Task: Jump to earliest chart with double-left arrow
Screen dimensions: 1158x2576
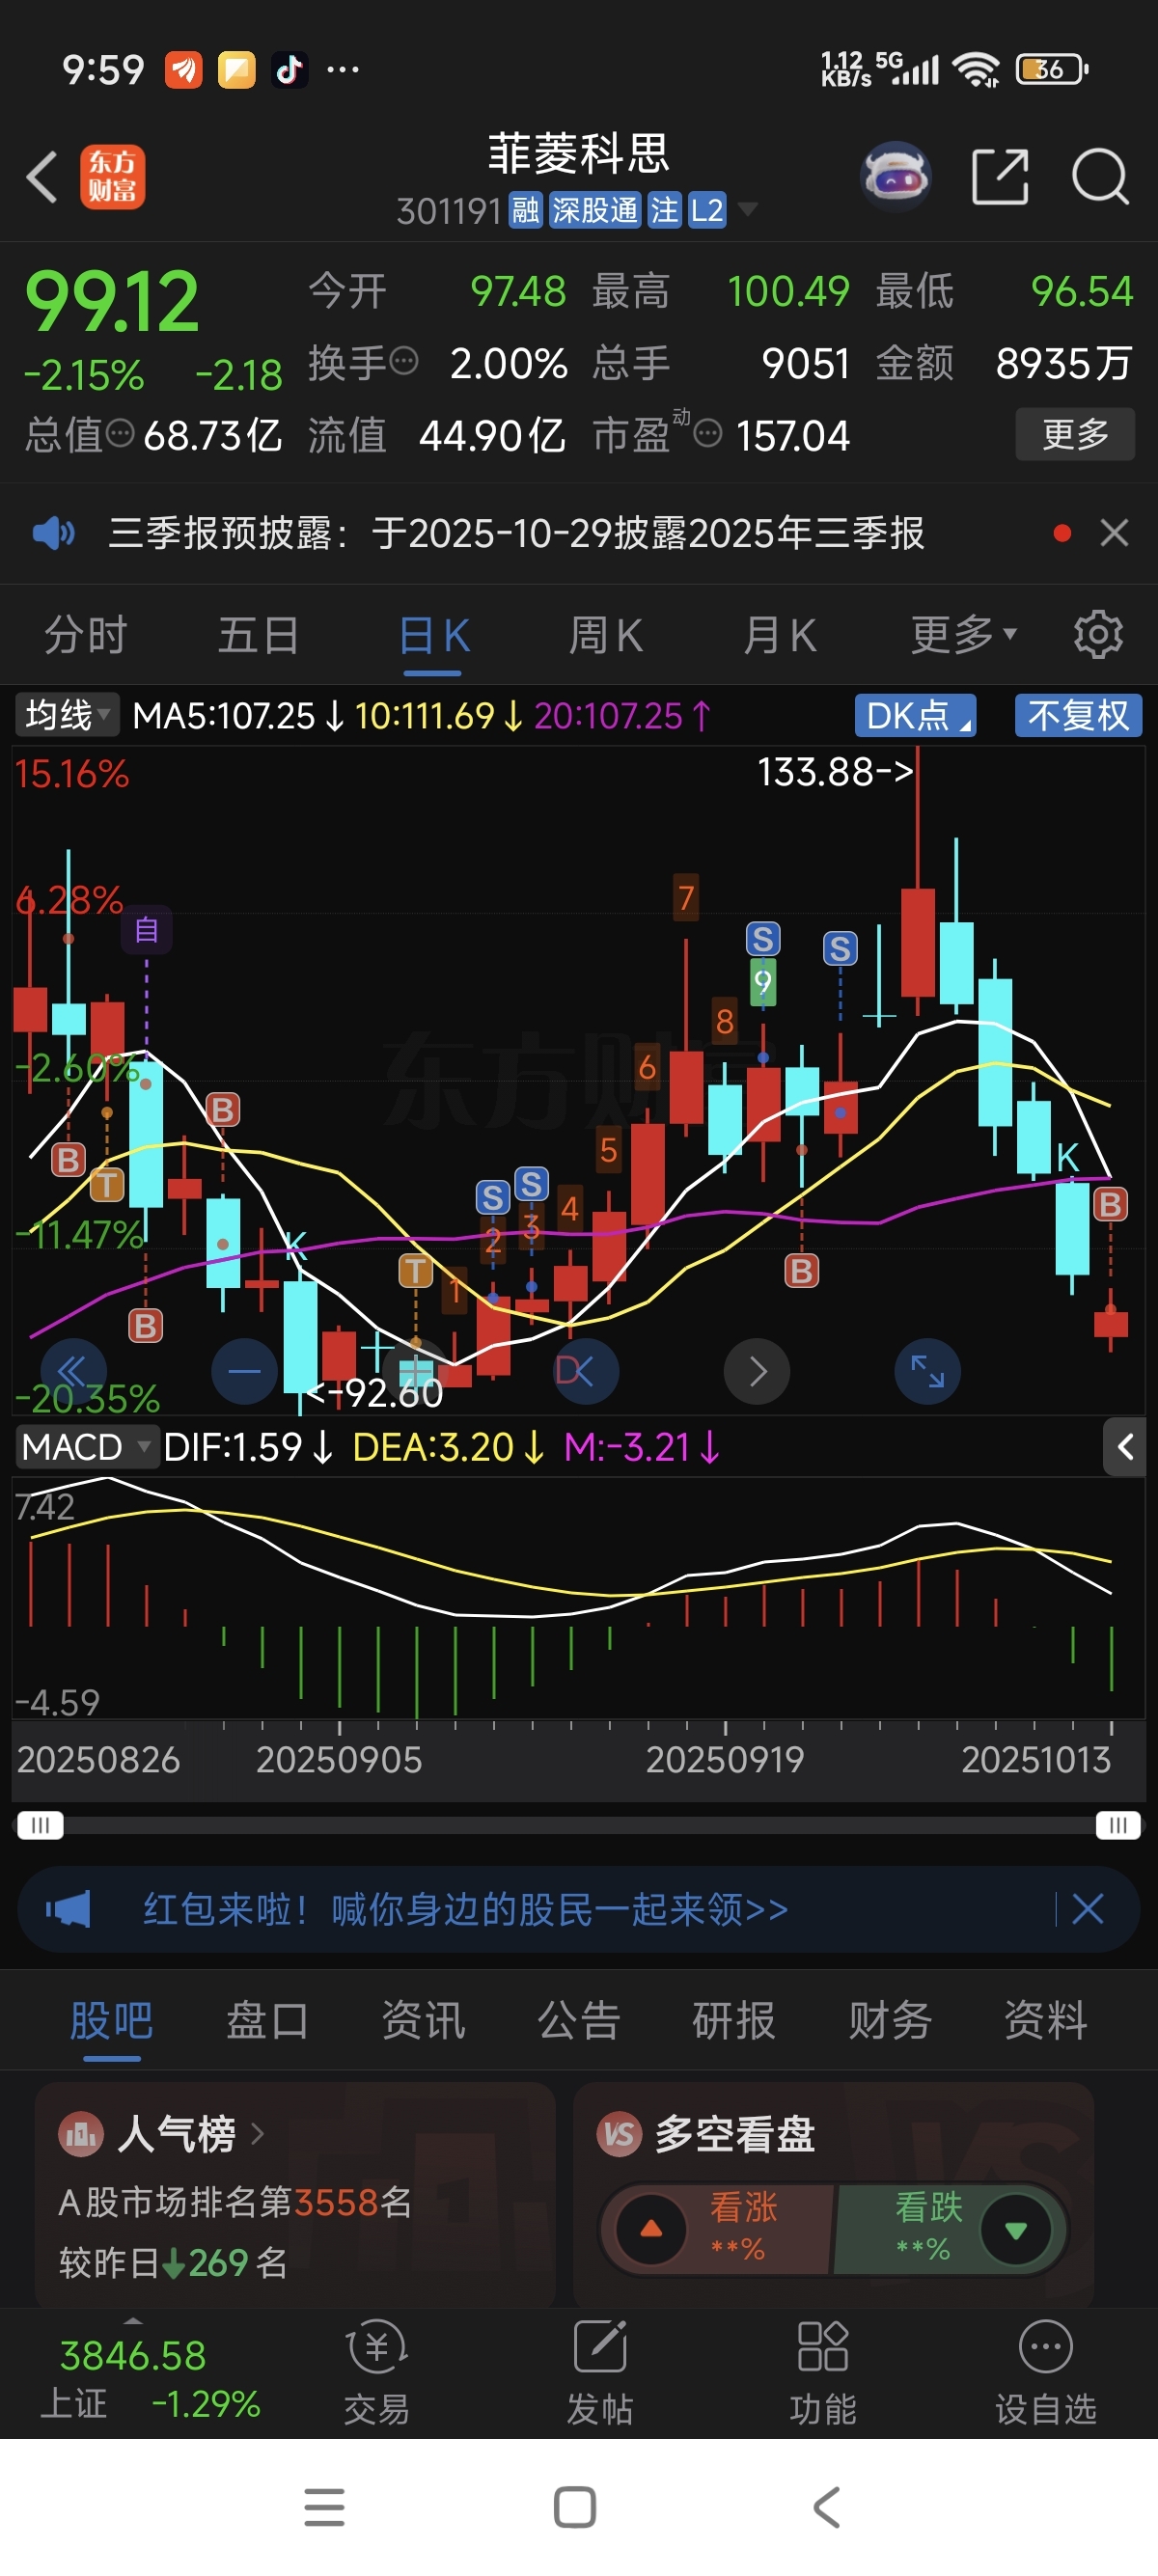Action: pyautogui.click(x=72, y=1371)
